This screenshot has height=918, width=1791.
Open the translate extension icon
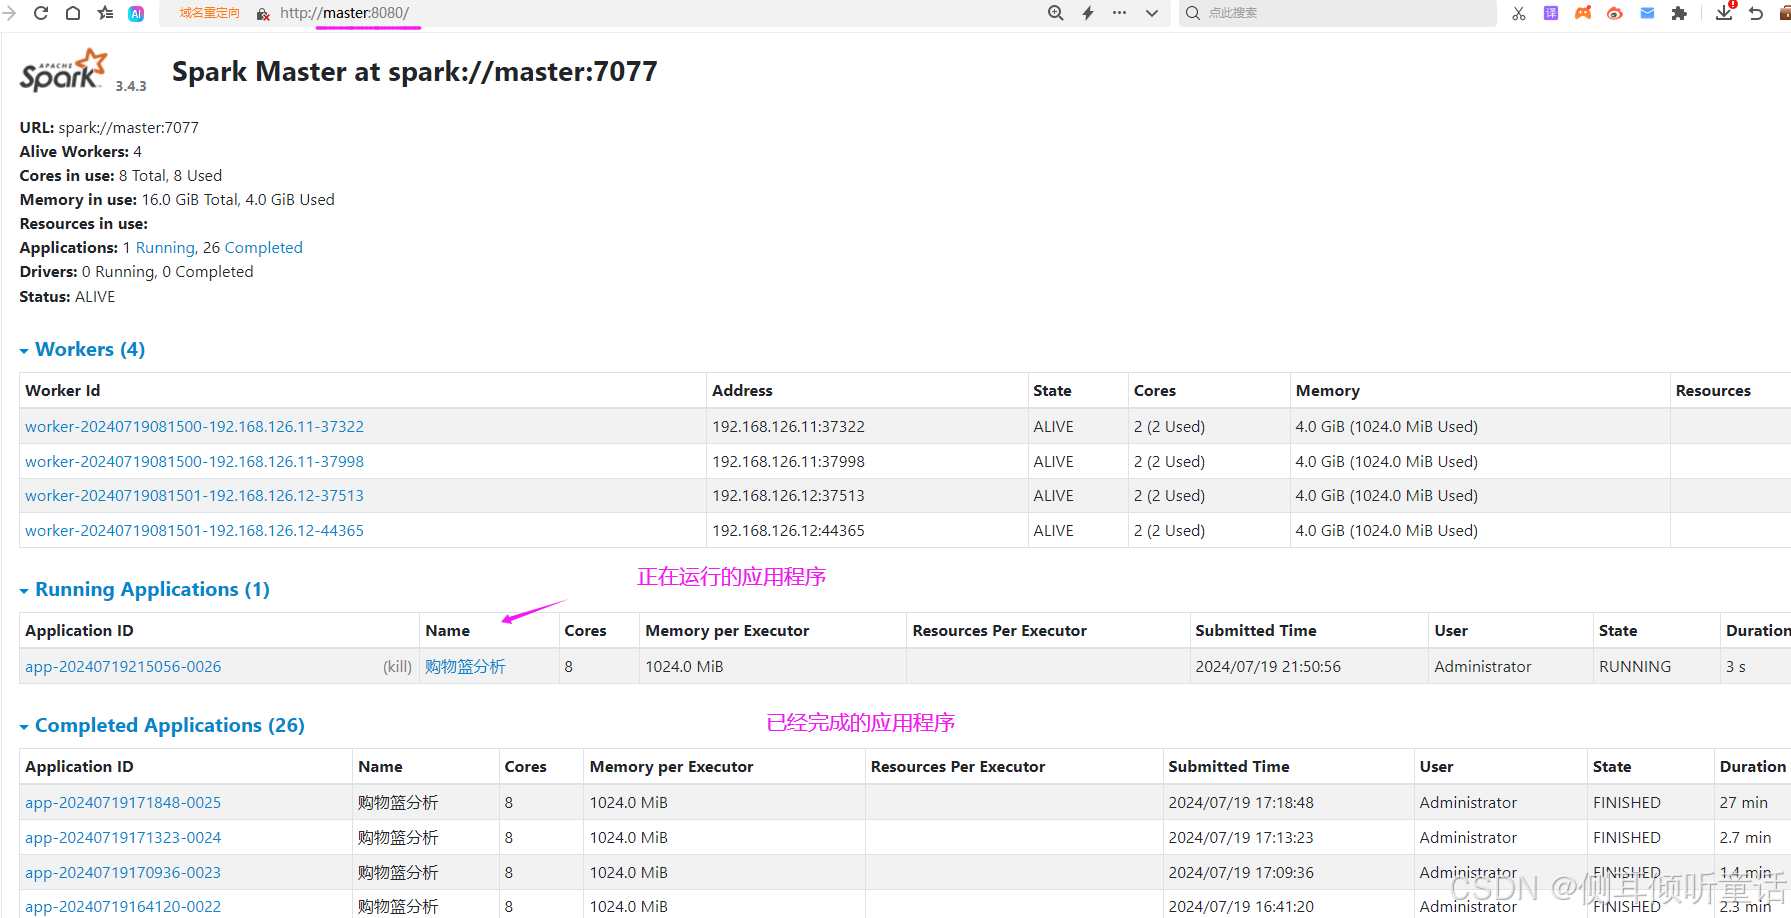tap(1551, 13)
